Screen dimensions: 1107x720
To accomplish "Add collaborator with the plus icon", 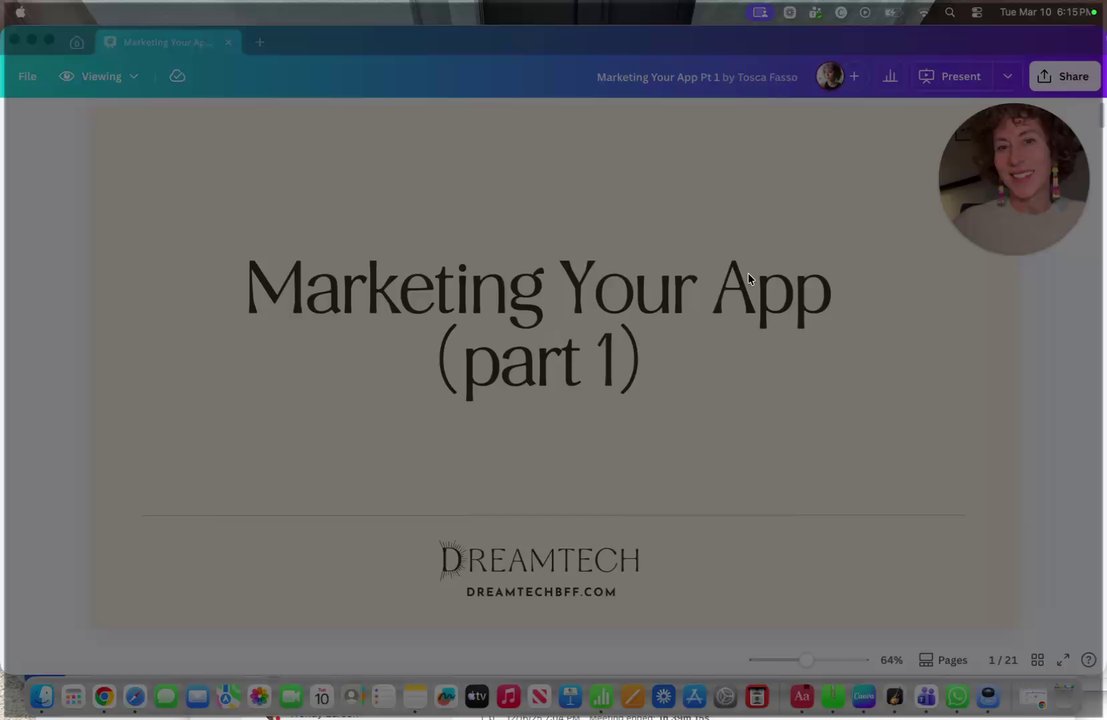I will (854, 76).
